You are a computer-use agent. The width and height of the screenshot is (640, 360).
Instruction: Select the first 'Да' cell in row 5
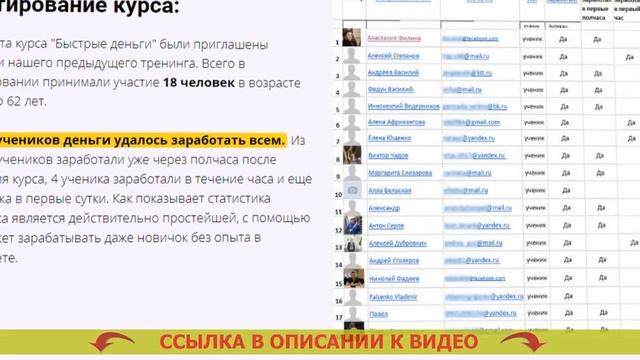564,107
